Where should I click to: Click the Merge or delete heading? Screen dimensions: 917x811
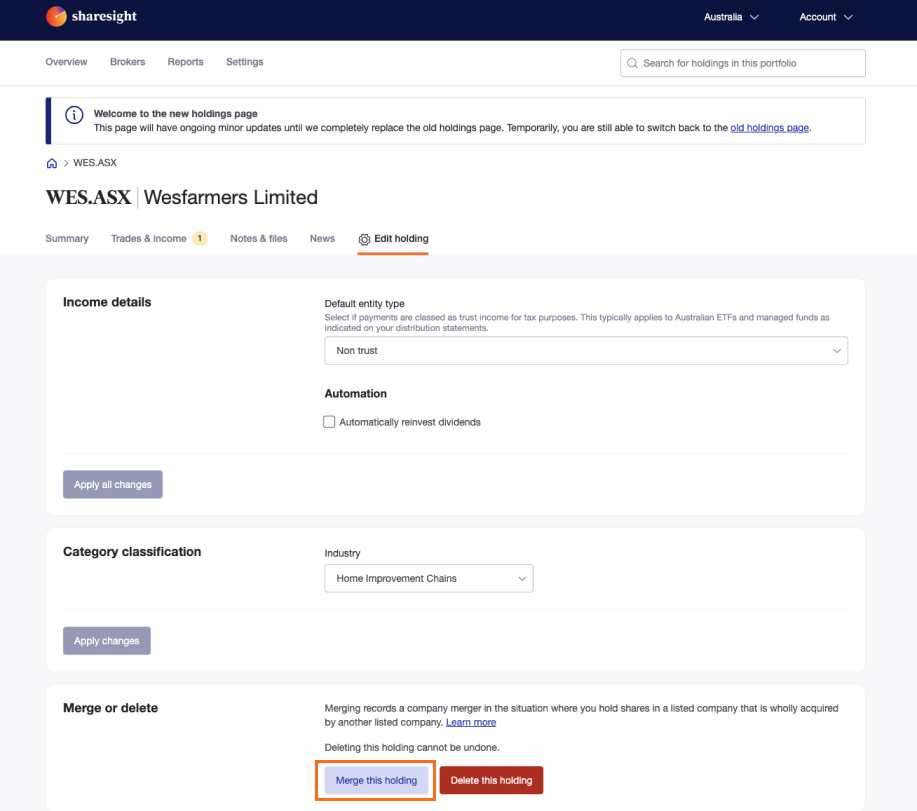(111, 708)
